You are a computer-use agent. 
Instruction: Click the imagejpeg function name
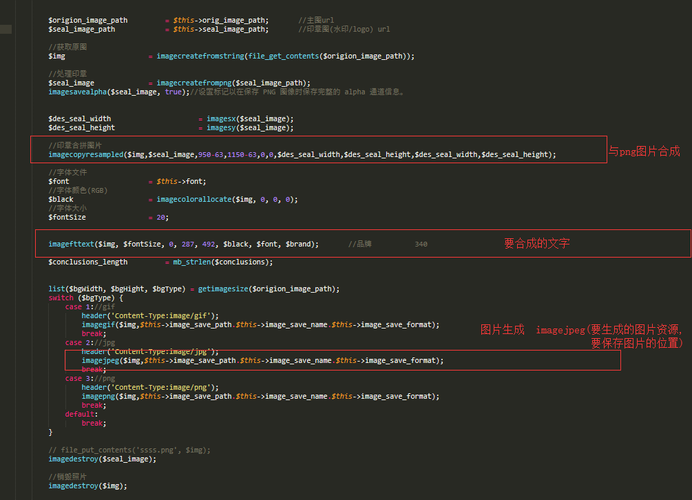[100, 361]
